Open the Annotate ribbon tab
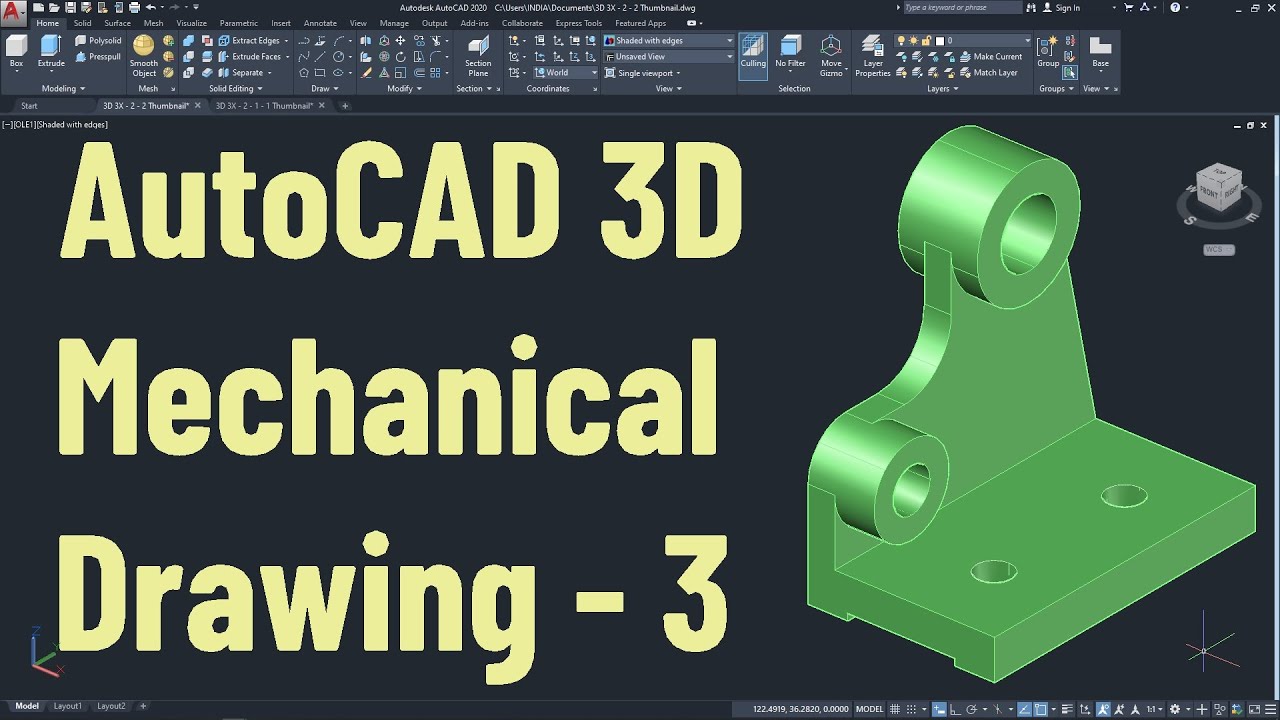The image size is (1280, 720). tap(320, 23)
